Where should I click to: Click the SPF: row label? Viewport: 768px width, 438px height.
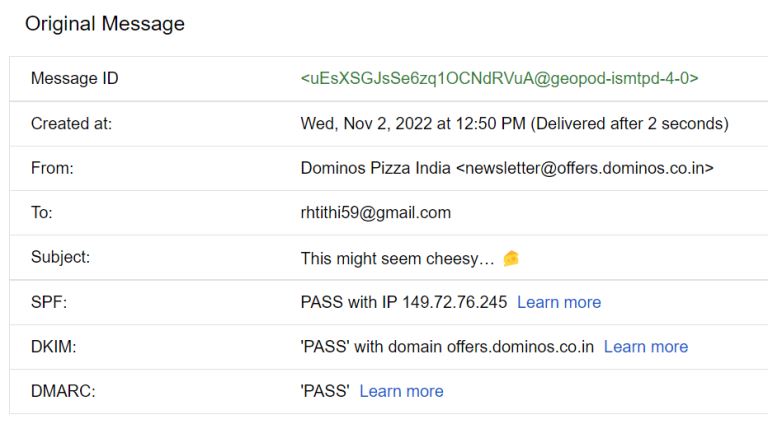49,302
